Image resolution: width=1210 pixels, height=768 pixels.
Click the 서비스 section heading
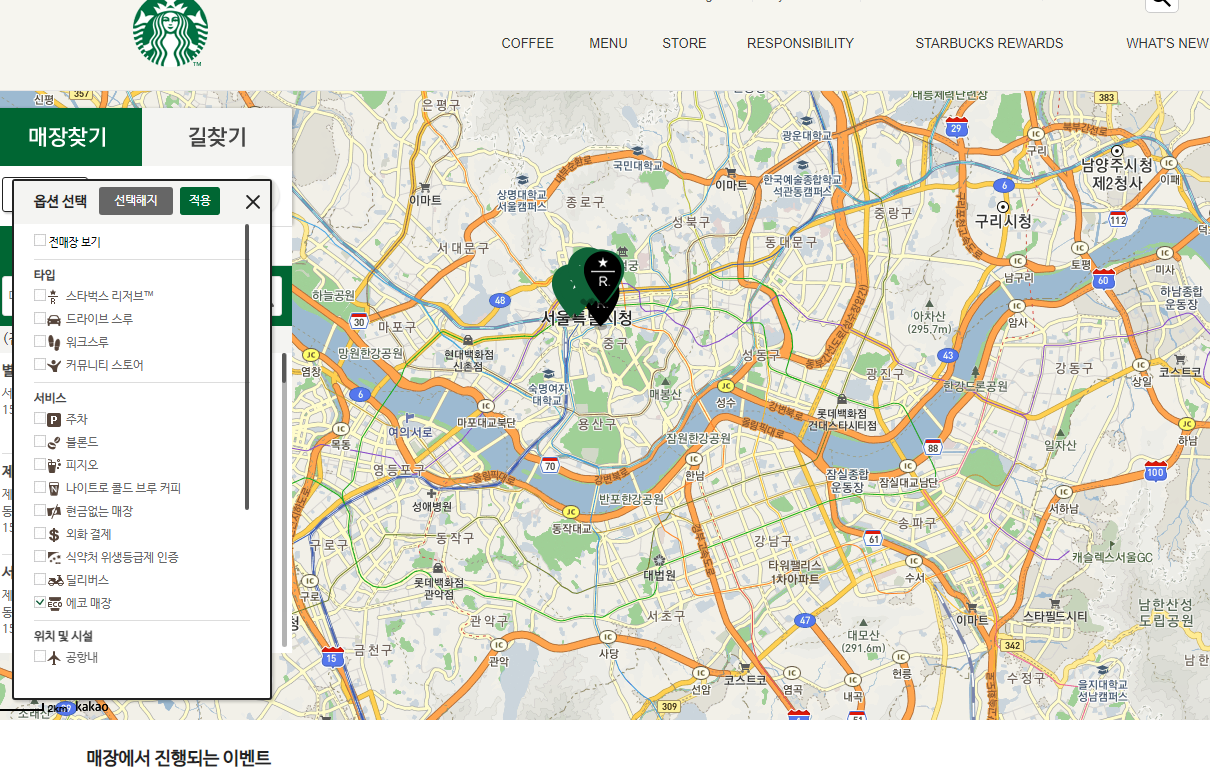[x=48, y=397]
